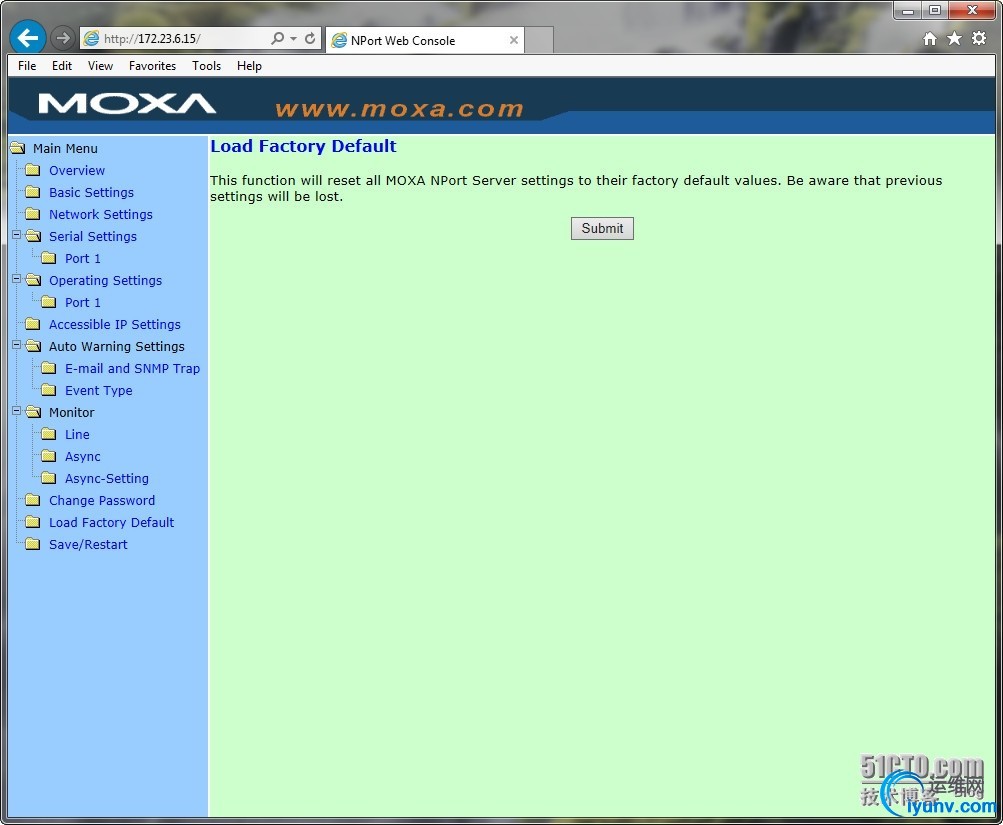Collapse the Monitor tree node

click(17, 411)
